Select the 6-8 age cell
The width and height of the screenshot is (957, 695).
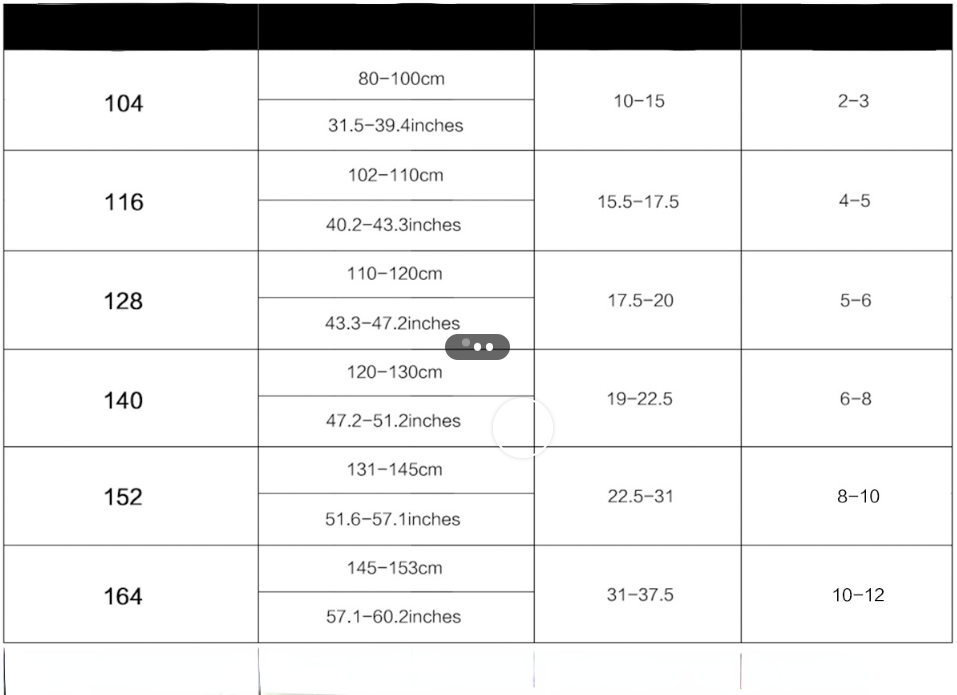(x=855, y=398)
